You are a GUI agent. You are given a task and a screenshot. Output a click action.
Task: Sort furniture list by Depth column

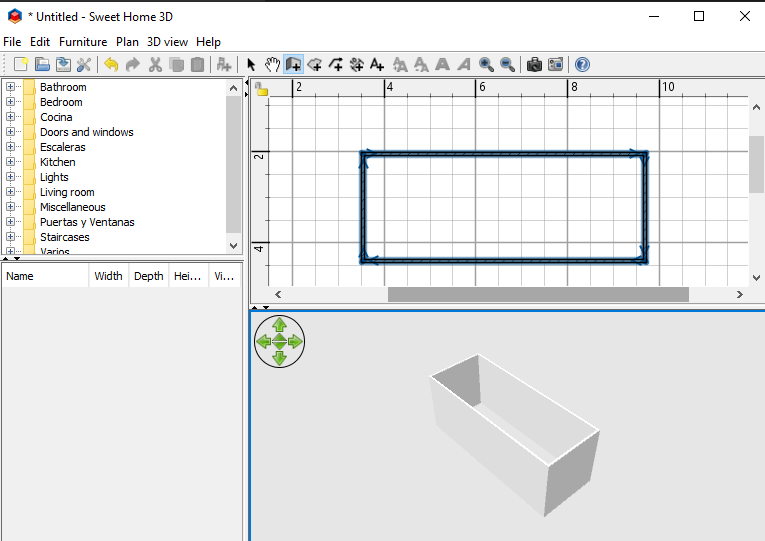149,276
